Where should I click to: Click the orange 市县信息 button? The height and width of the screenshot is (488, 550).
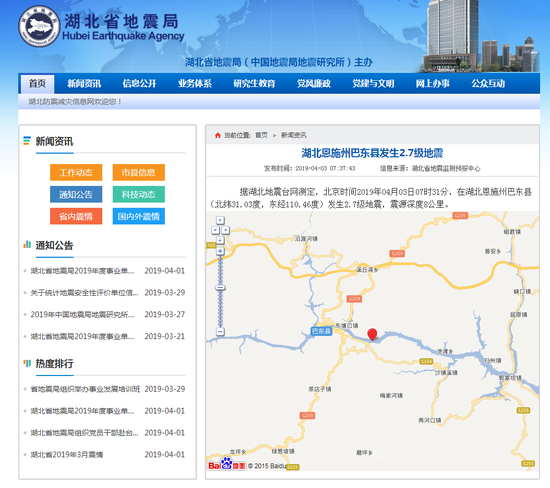click(139, 172)
